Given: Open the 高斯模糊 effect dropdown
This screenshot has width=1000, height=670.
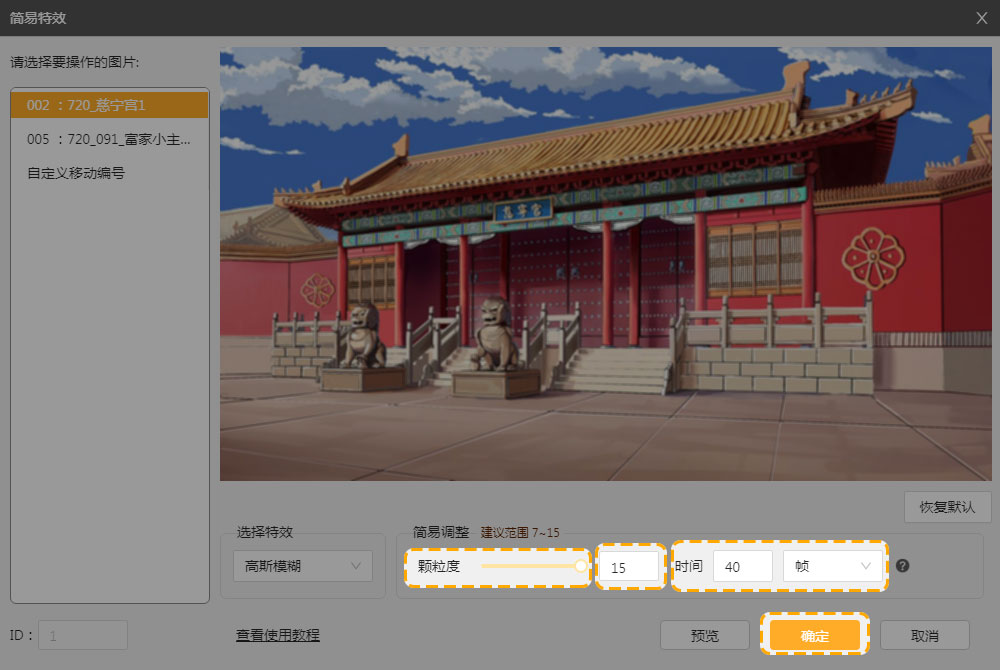Looking at the screenshot, I should 302,566.
